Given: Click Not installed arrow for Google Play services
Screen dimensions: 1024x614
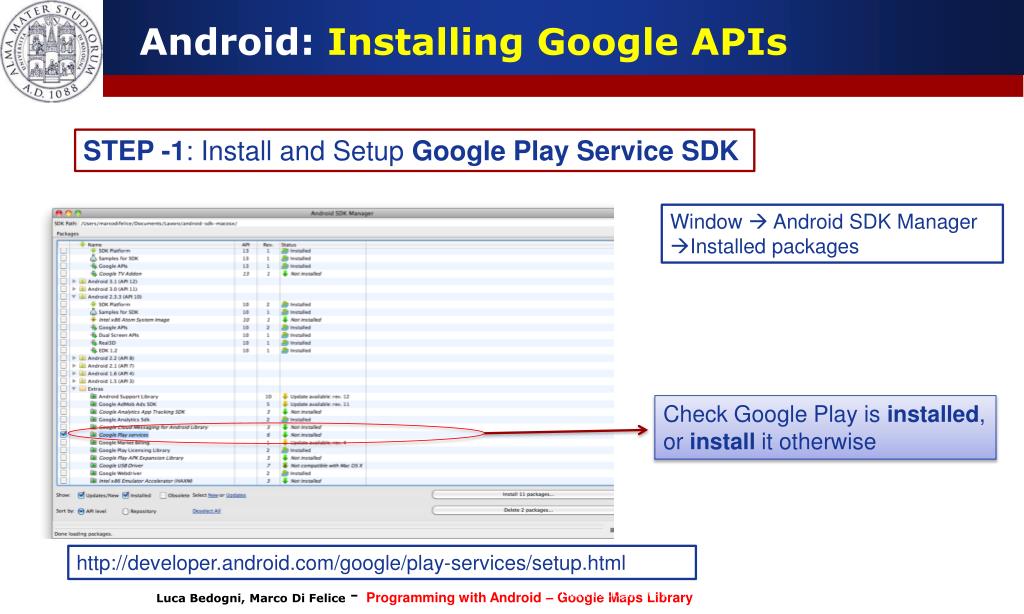Looking at the screenshot, I should (285, 434).
